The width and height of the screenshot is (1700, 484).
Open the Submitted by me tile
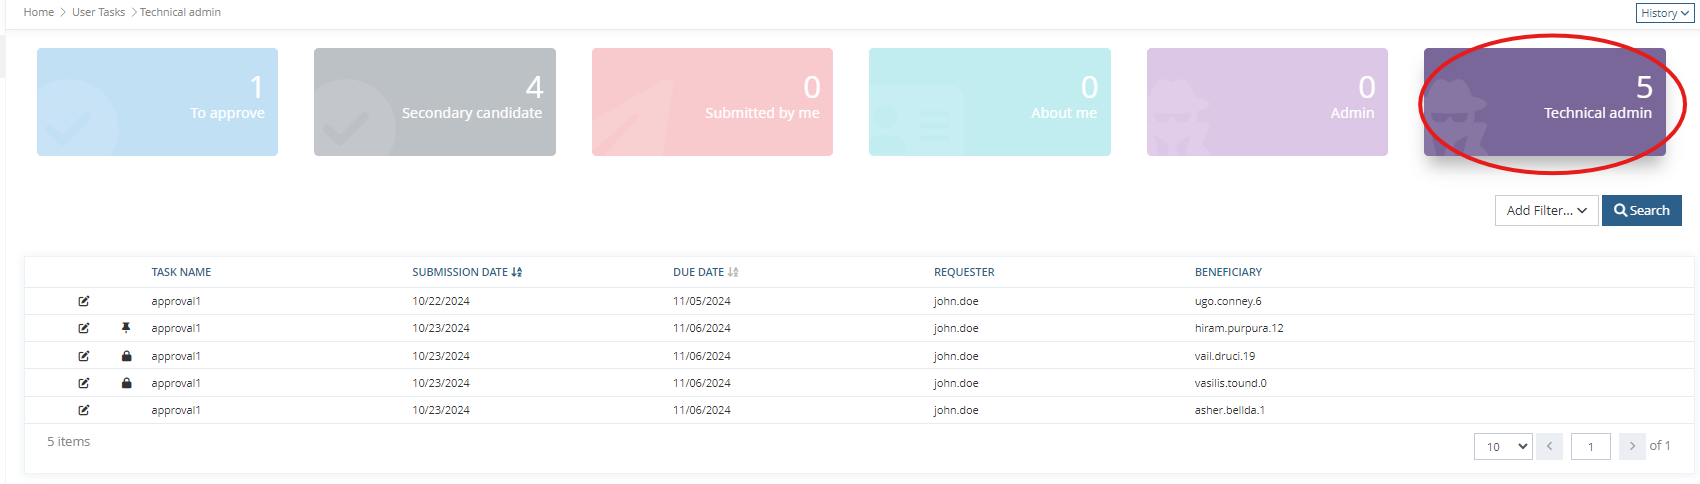712,102
